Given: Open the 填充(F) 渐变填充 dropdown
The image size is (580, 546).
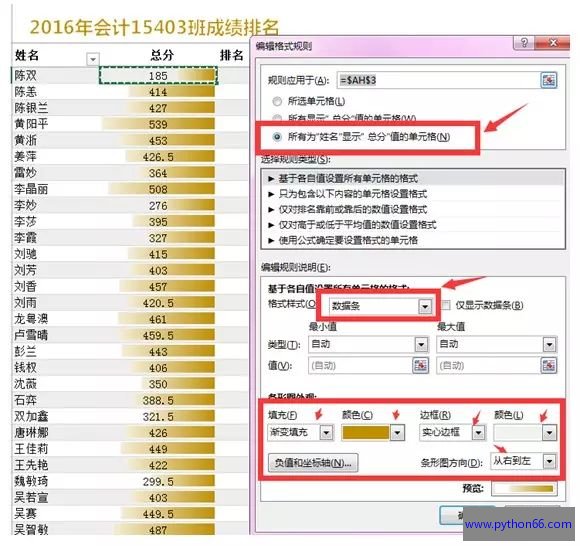Looking at the screenshot, I should pos(326,432).
